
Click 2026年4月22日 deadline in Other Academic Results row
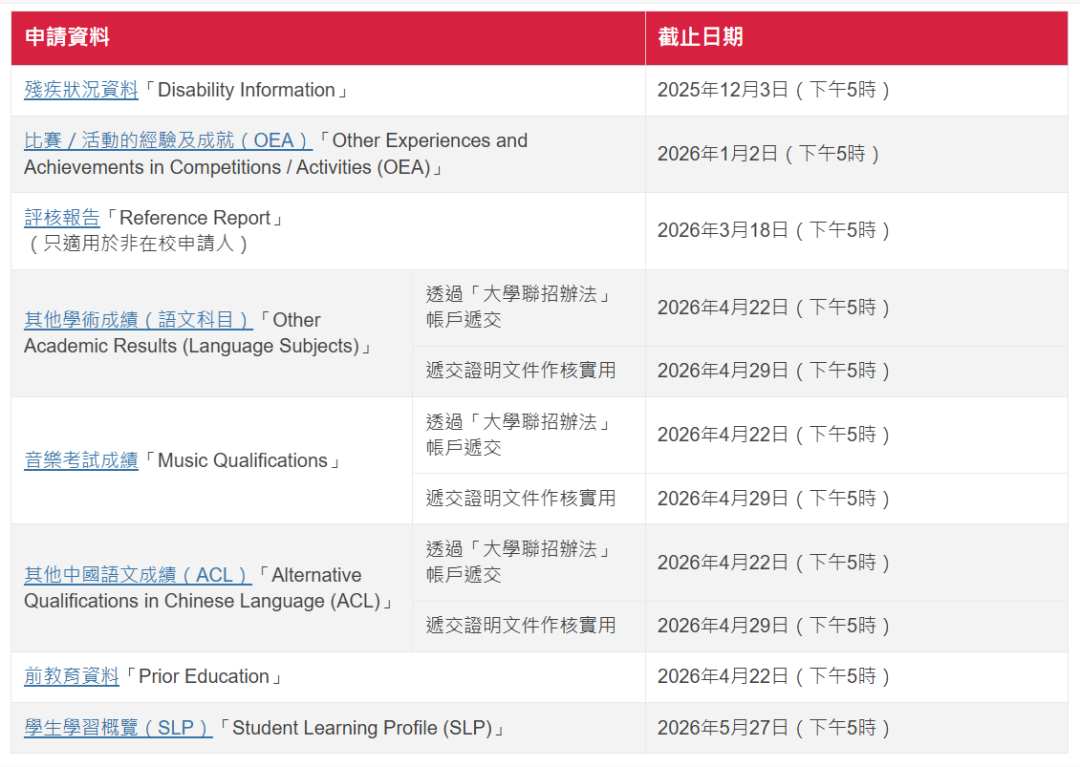(x=775, y=307)
